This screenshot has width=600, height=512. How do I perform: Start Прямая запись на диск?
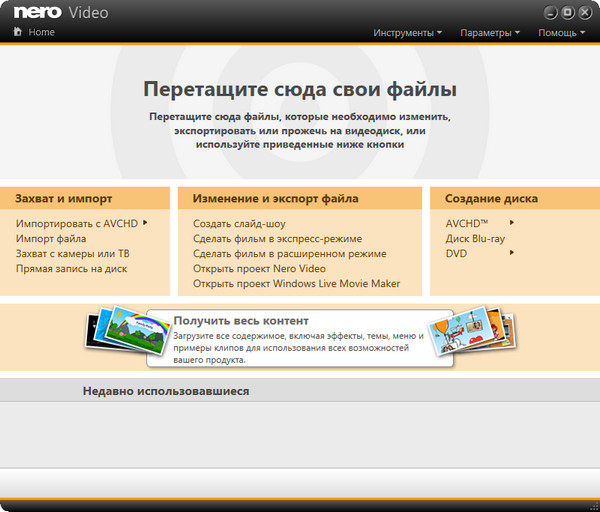tap(72, 269)
